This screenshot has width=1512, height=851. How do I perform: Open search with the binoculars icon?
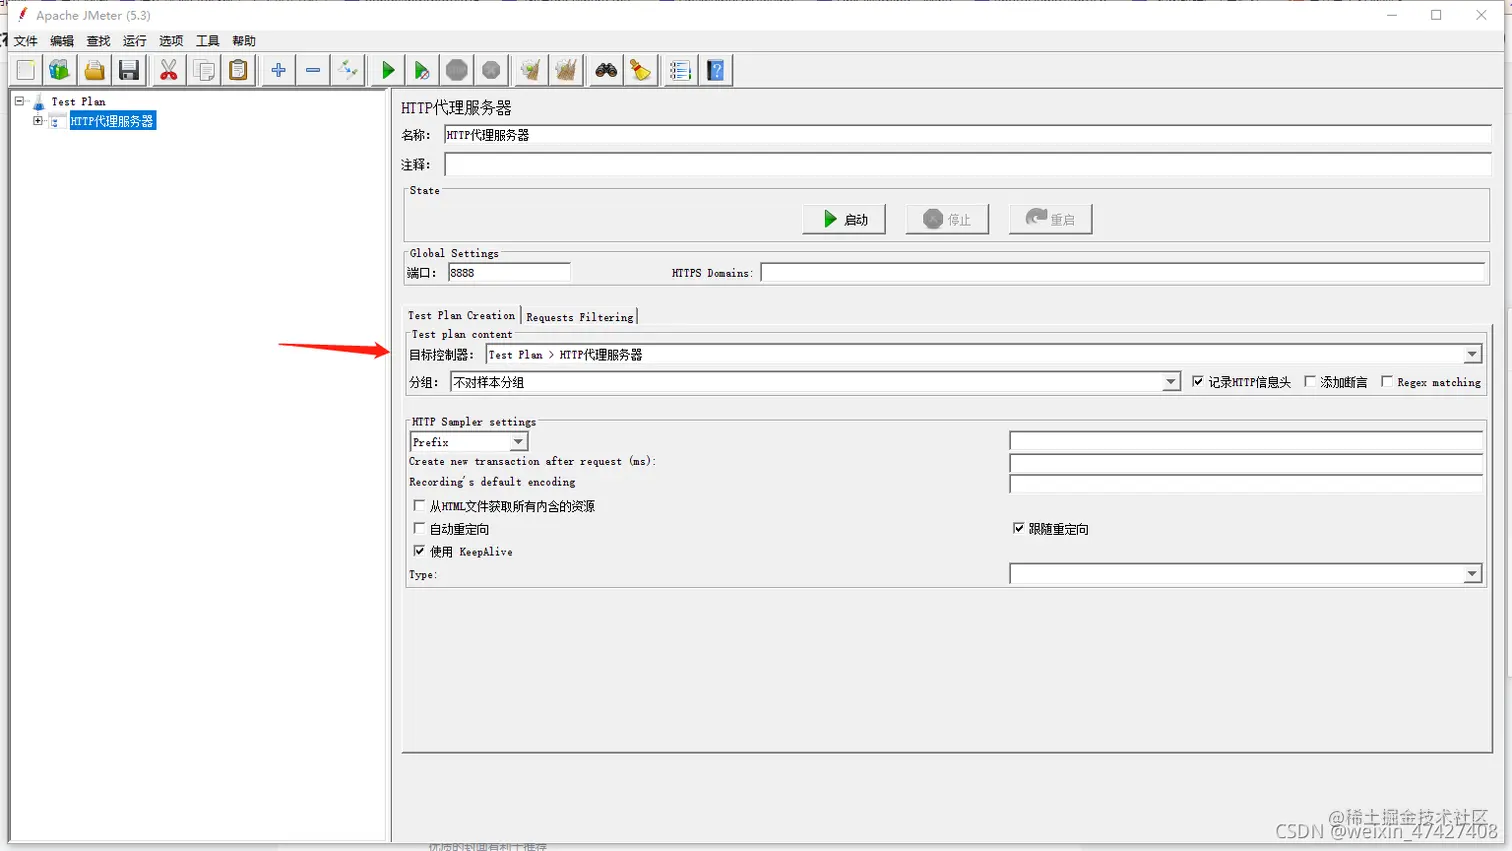point(606,70)
